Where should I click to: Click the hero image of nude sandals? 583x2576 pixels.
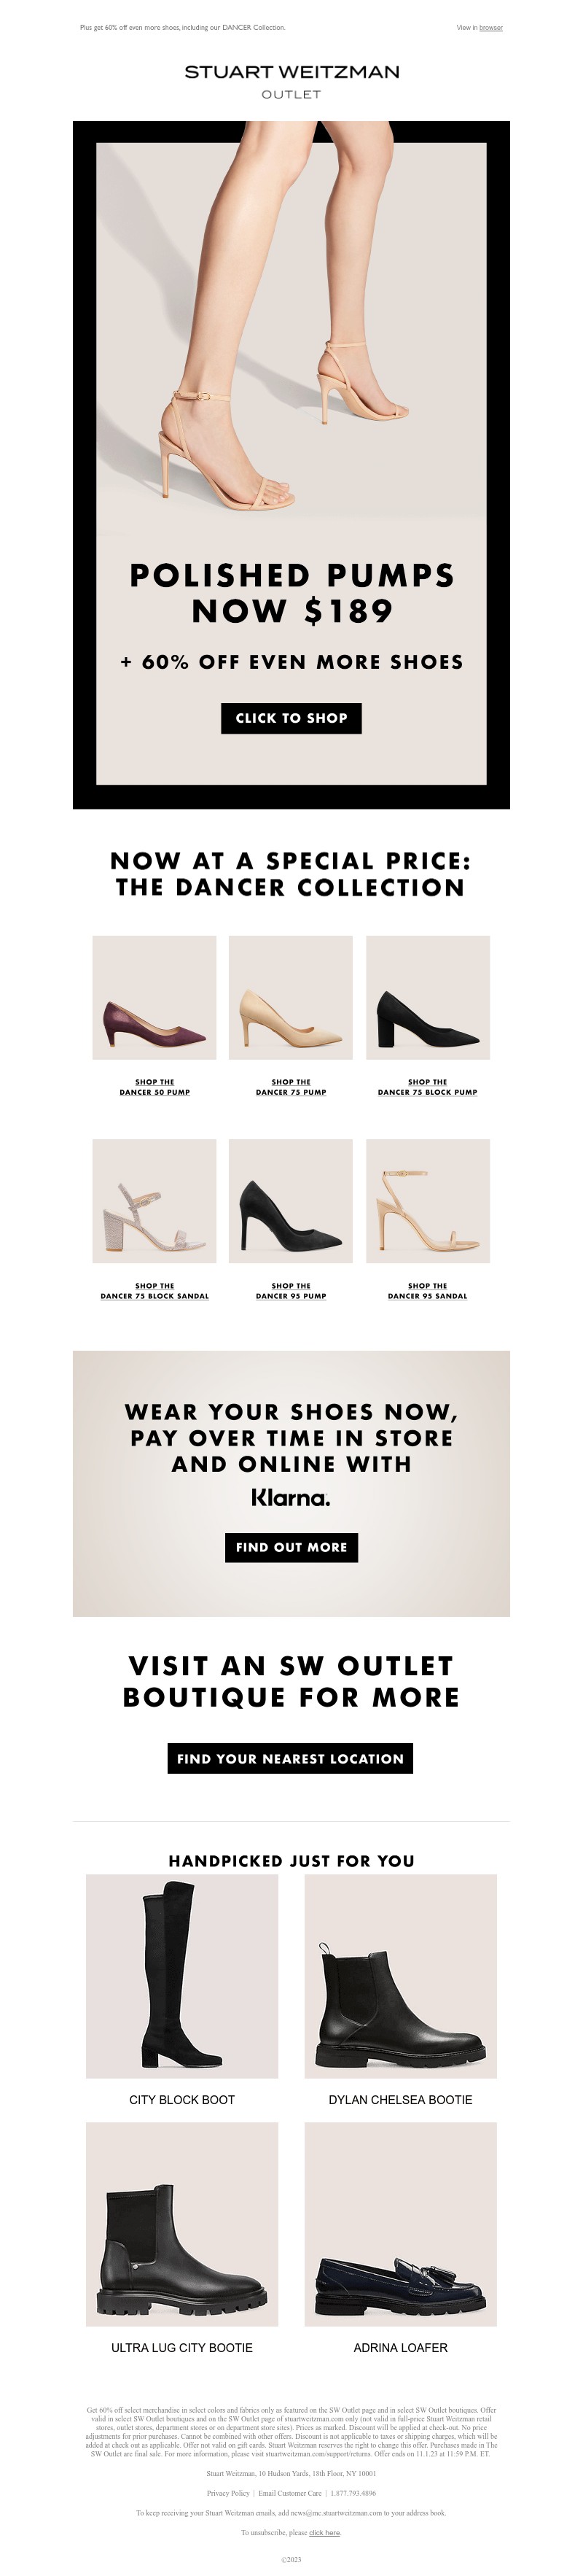point(291,330)
